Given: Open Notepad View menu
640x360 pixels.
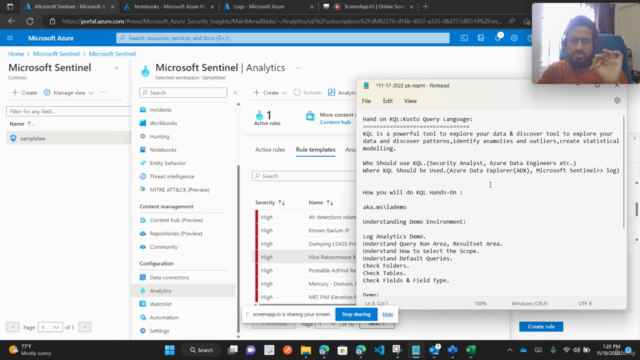Looking at the screenshot, I should pyautogui.click(x=410, y=101).
